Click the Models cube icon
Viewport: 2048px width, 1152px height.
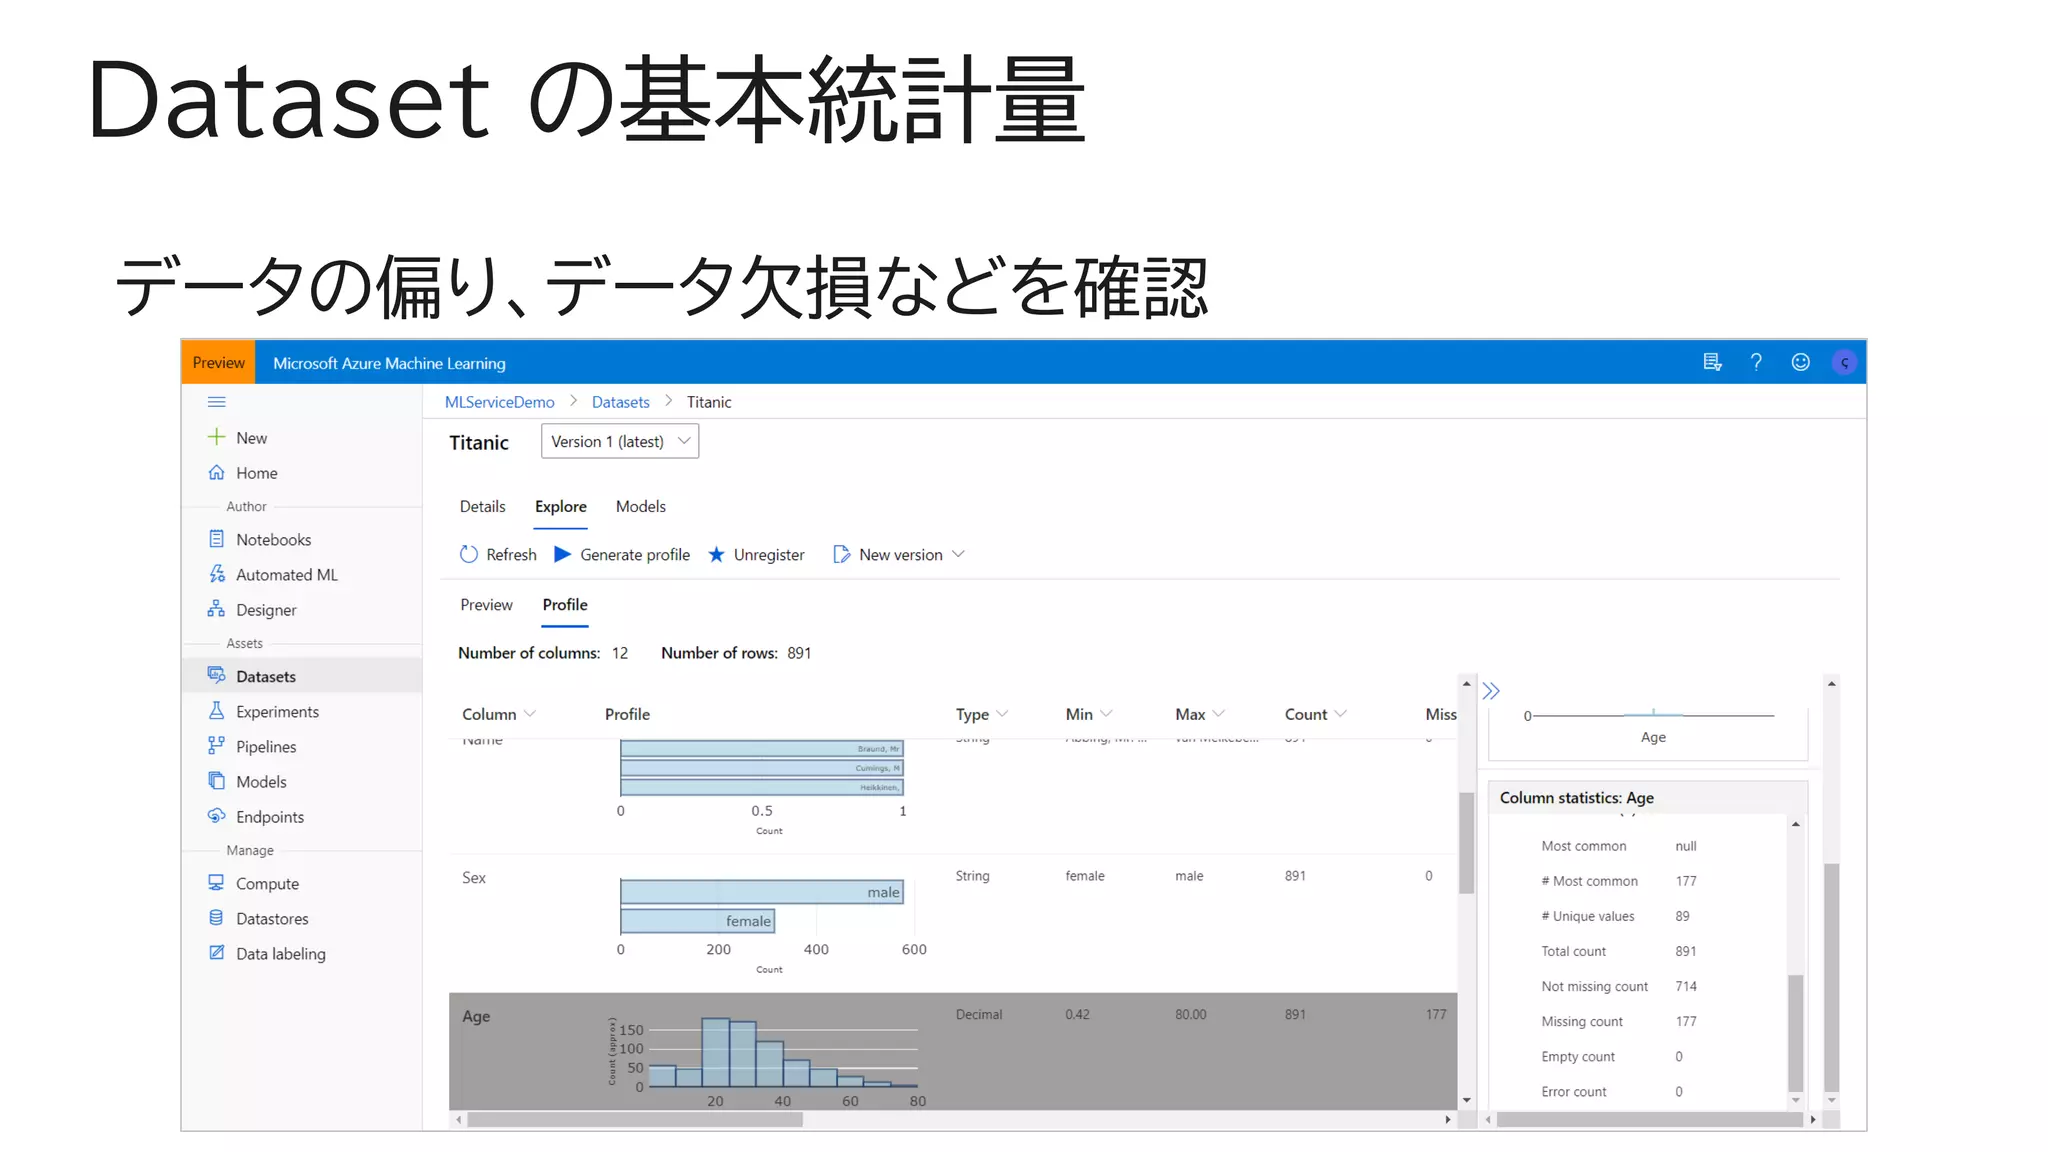coord(216,781)
